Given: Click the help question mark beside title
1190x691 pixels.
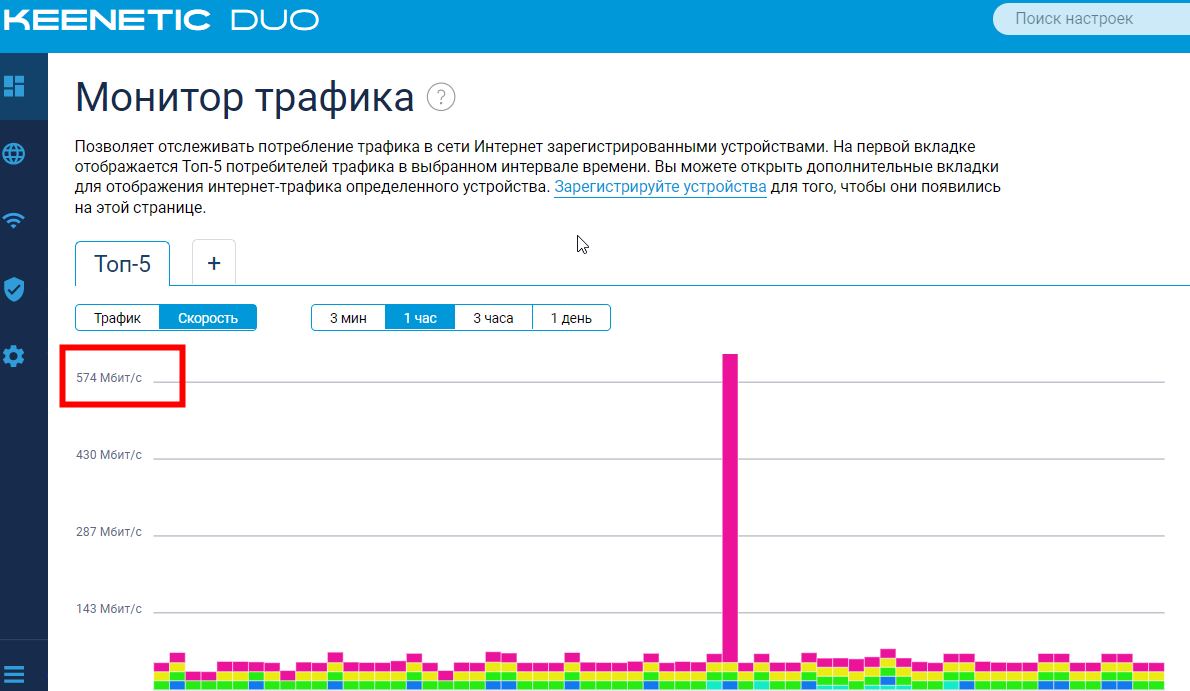Looking at the screenshot, I should pyautogui.click(x=441, y=97).
